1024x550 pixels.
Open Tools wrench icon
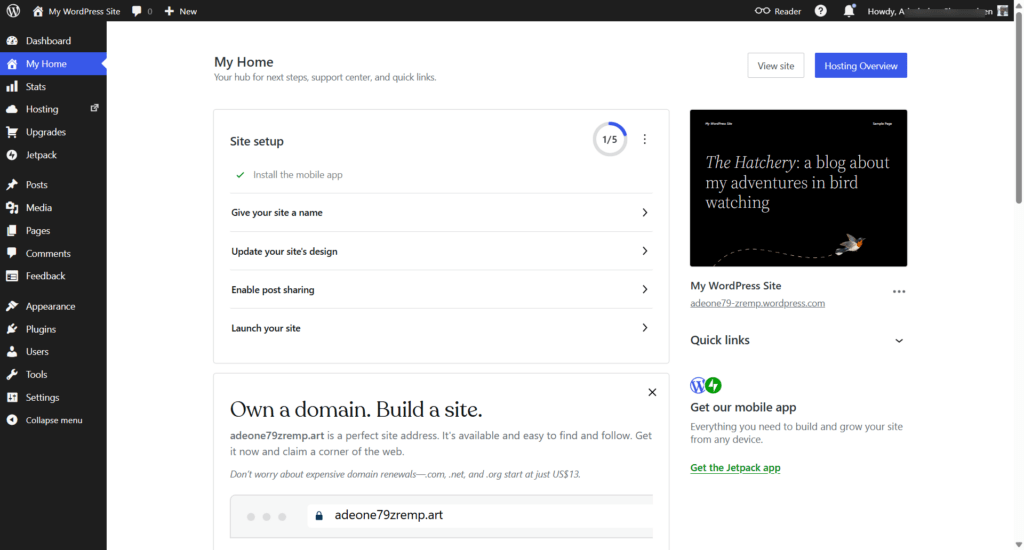[12, 374]
